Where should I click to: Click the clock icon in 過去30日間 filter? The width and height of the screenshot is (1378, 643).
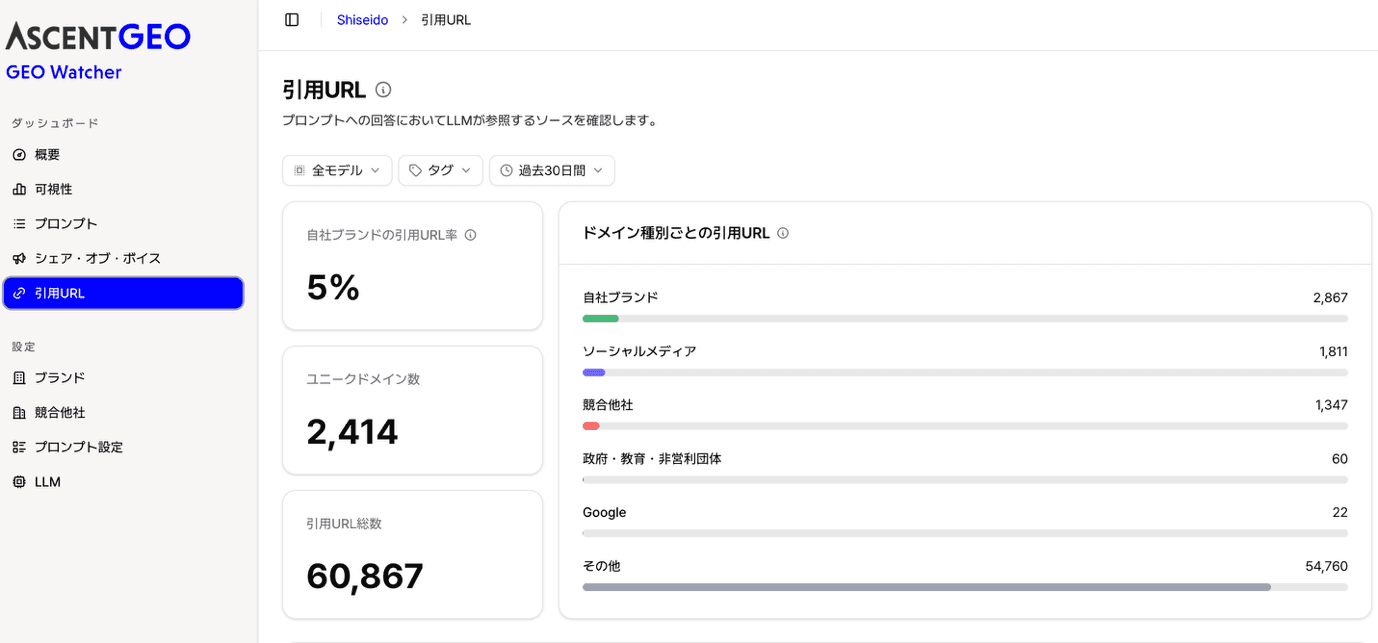pos(506,170)
